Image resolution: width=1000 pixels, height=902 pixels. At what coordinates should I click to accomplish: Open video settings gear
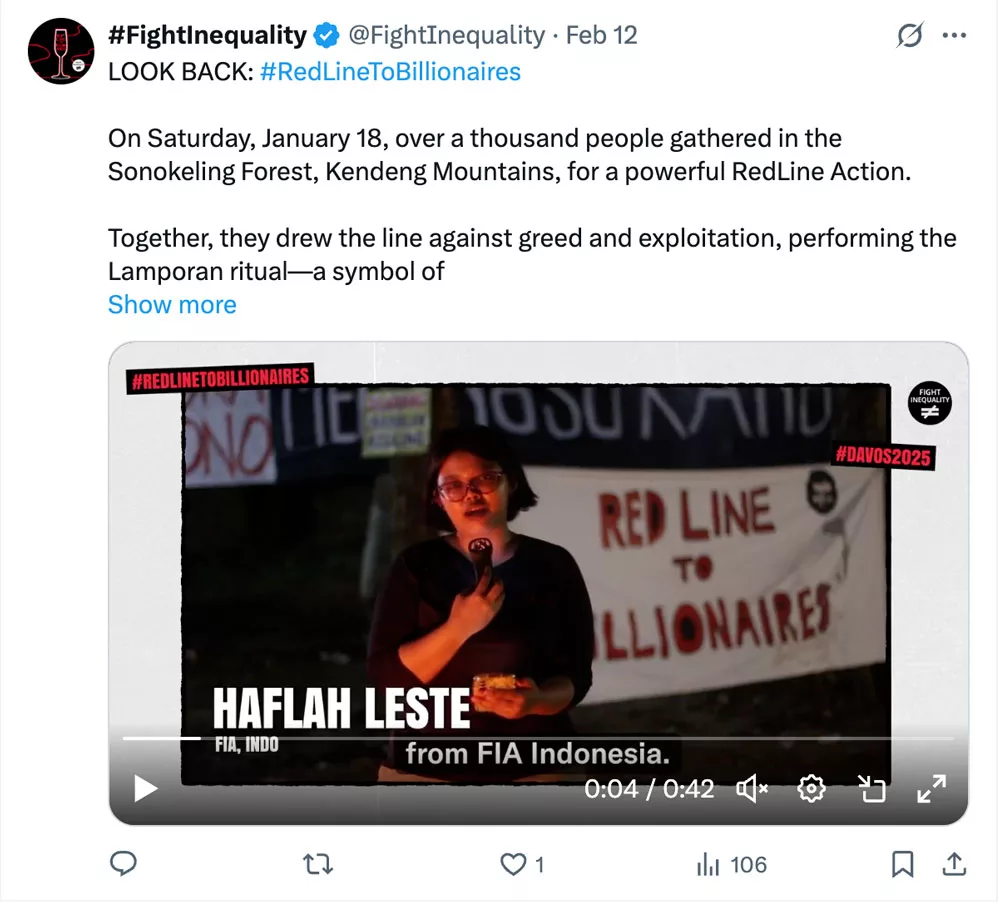(x=811, y=789)
